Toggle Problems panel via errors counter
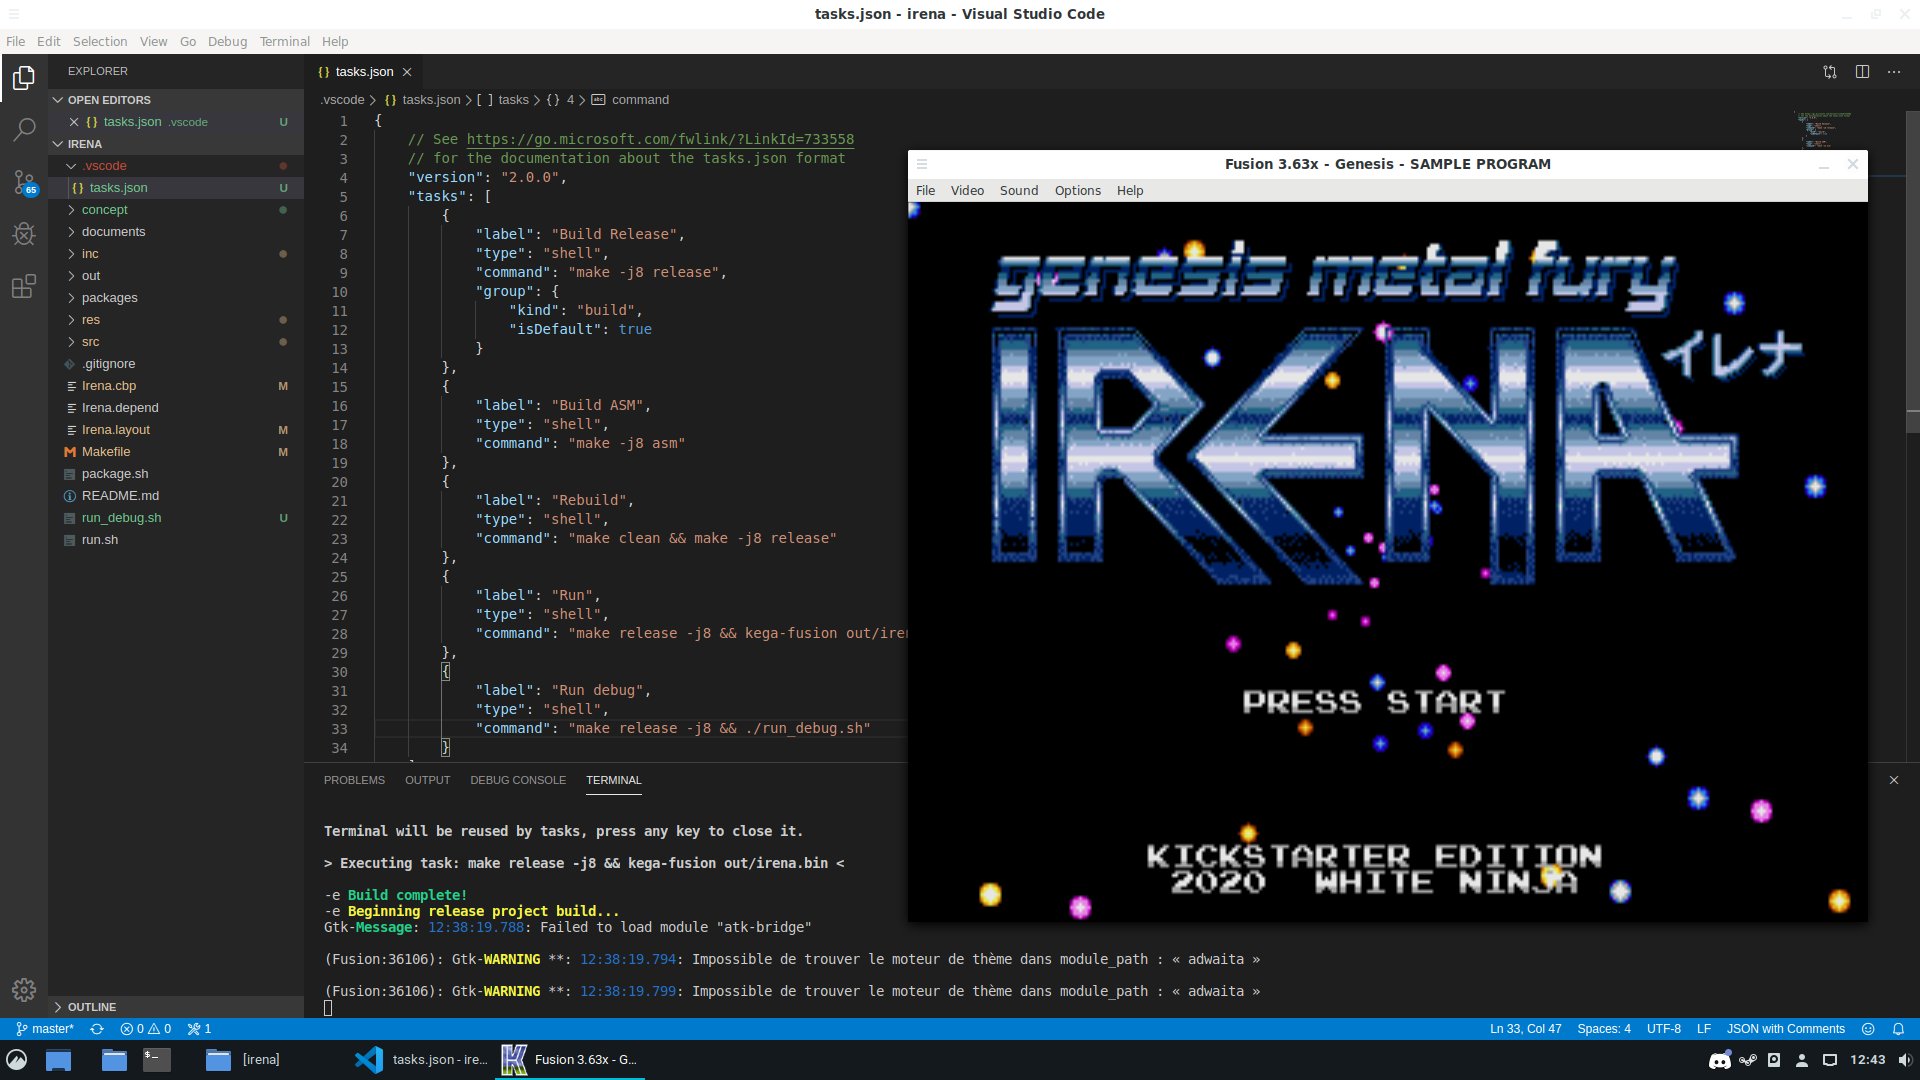The width and height of the screenshot is (1920, 1080). (144, 1028)
